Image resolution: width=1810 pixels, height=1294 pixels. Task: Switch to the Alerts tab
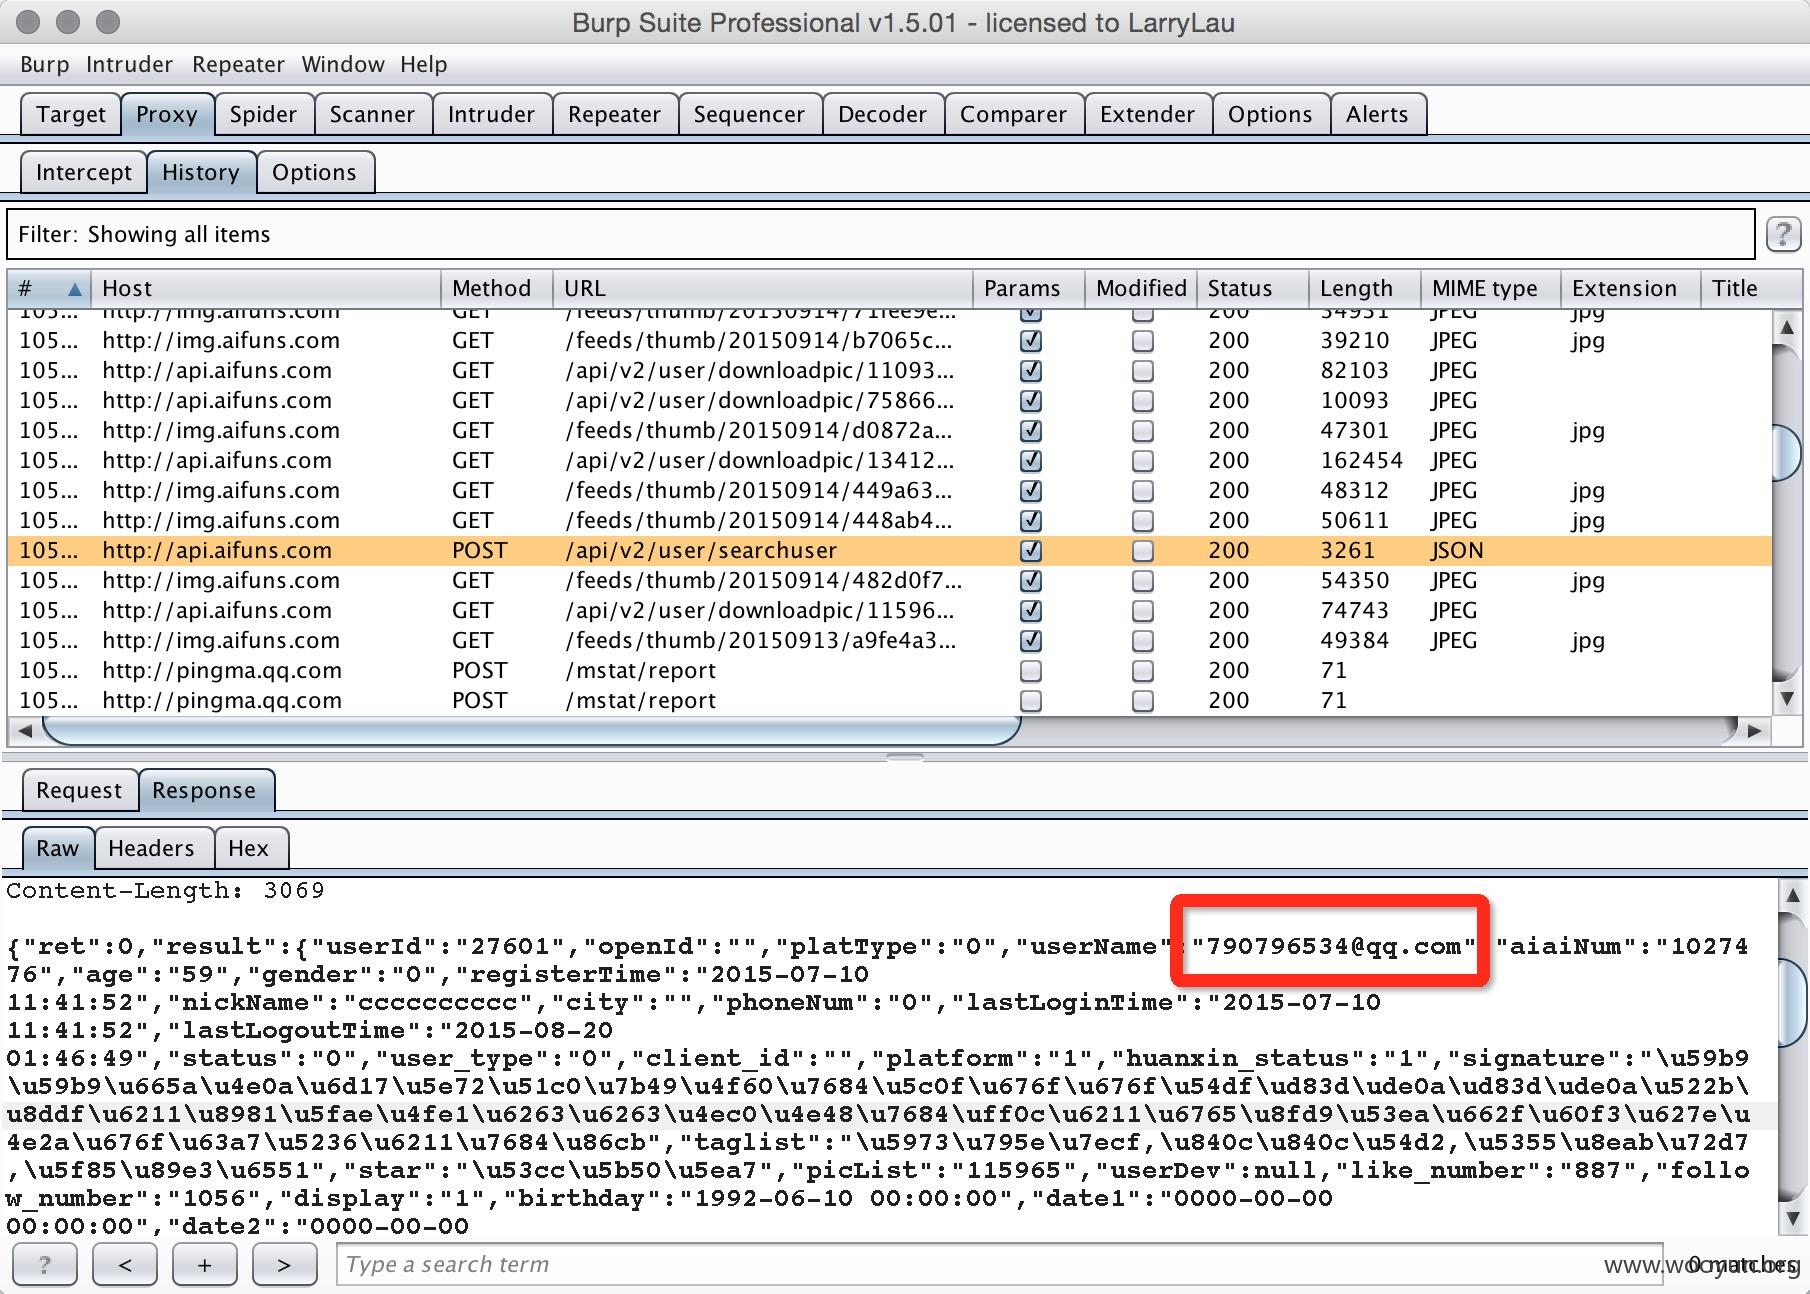[x=1377, y=114]
